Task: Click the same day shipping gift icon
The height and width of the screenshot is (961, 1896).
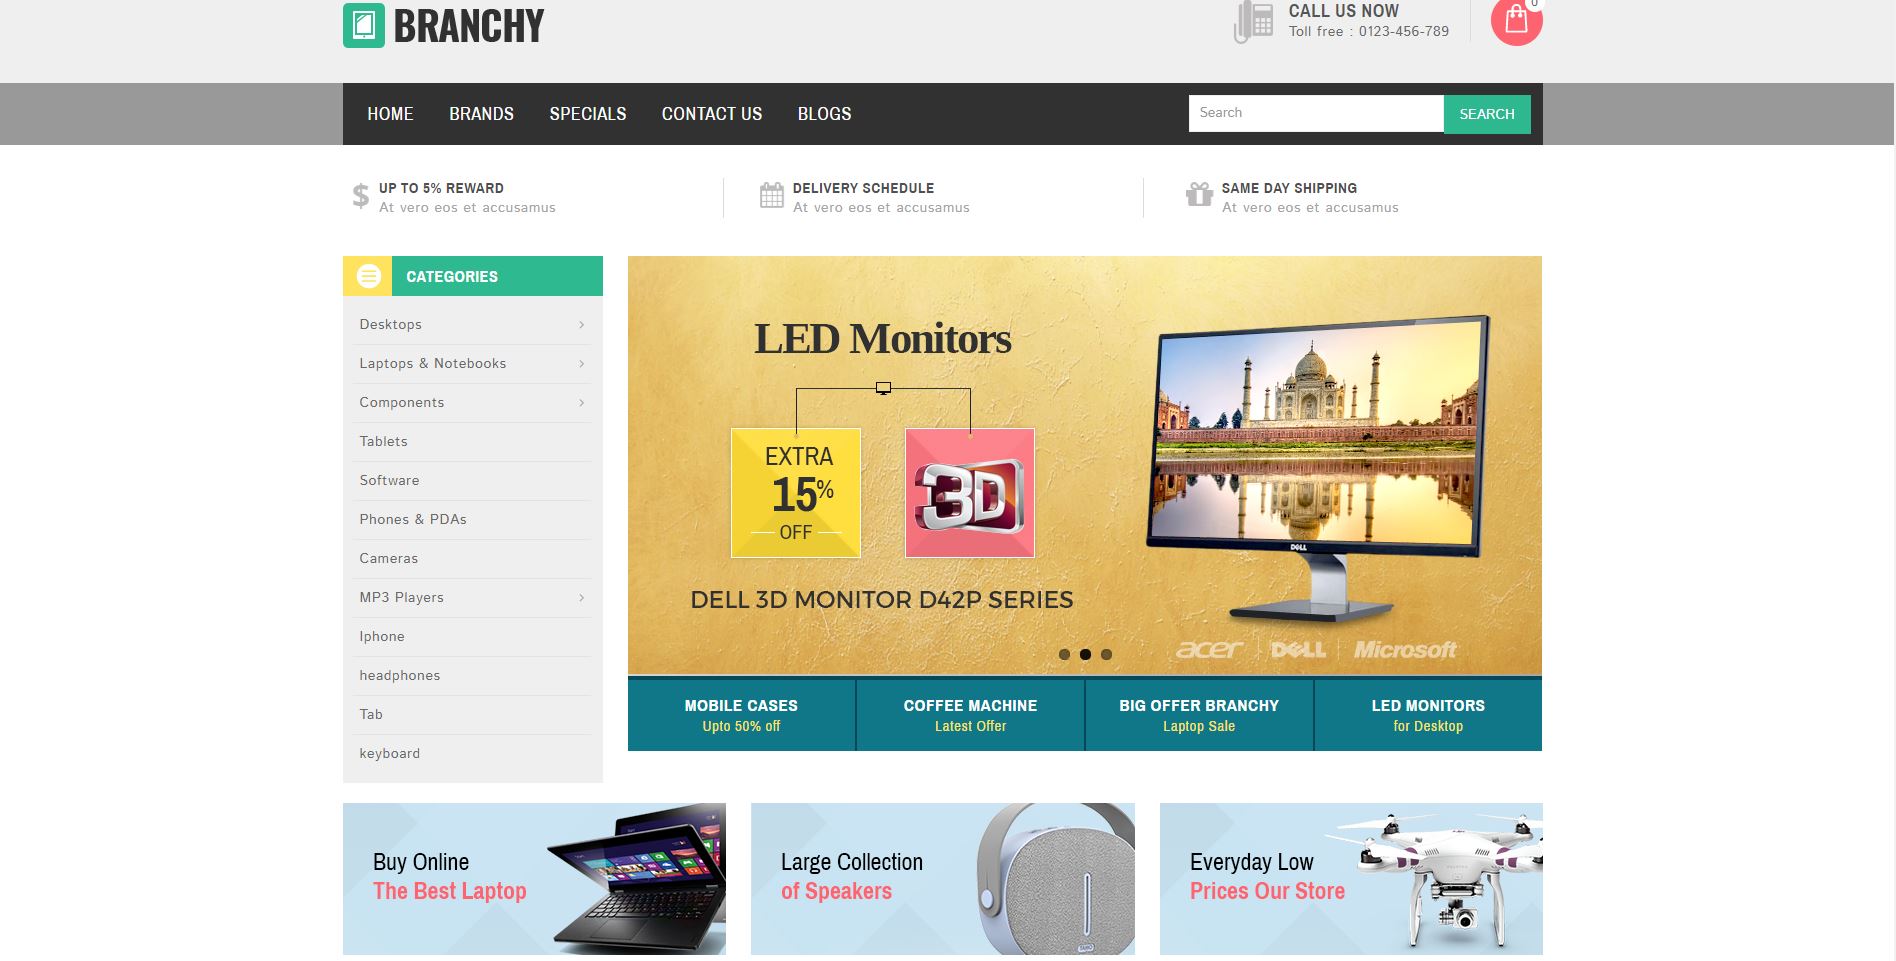Action: [1199, 194]
